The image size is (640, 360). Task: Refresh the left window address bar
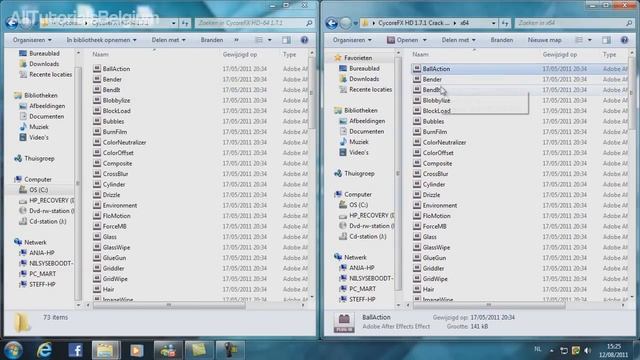(x=185, y=23)
